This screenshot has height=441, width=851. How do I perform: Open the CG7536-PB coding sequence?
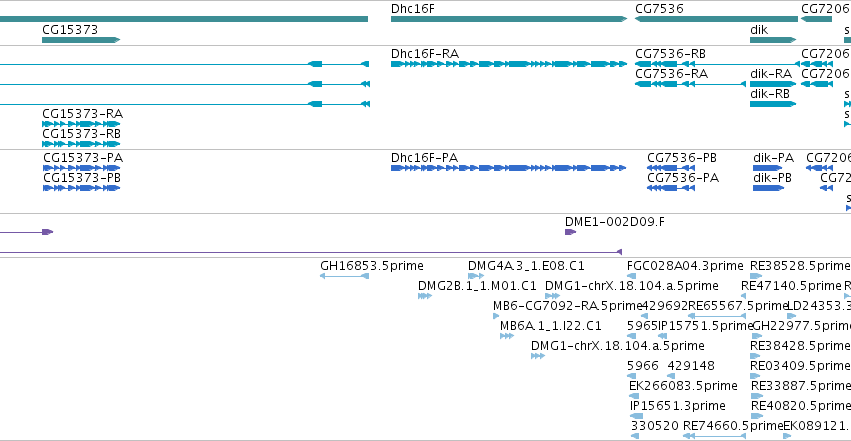click(x=671, y=168)
